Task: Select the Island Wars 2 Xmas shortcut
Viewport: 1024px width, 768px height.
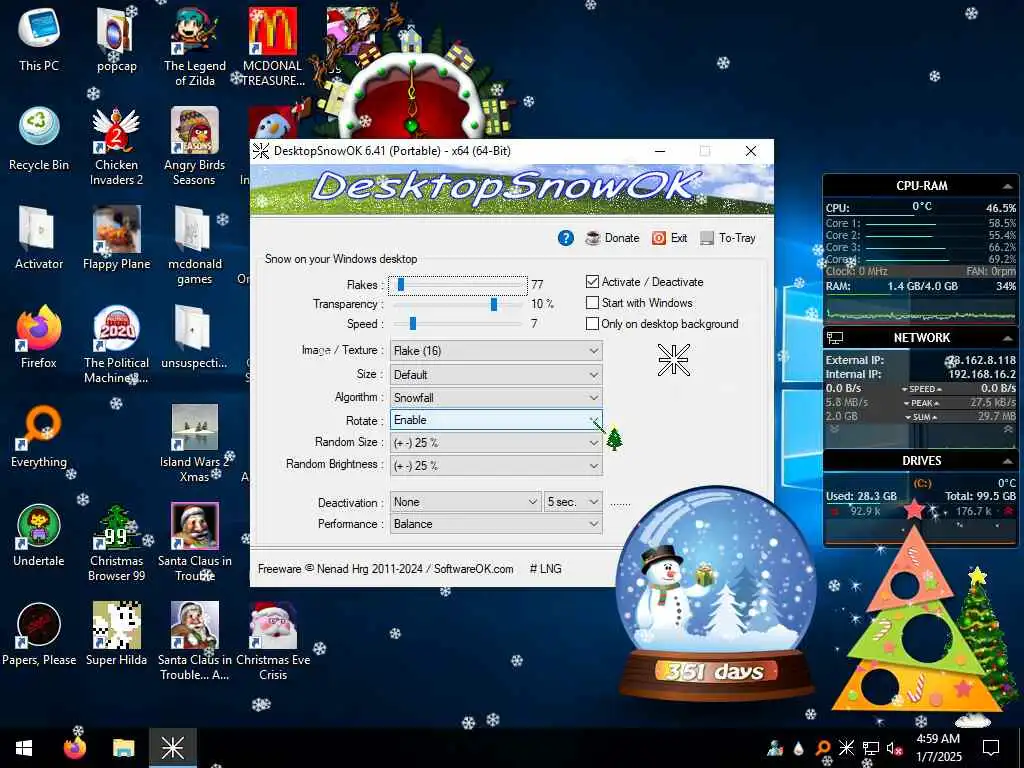Action: coord(195,443)
